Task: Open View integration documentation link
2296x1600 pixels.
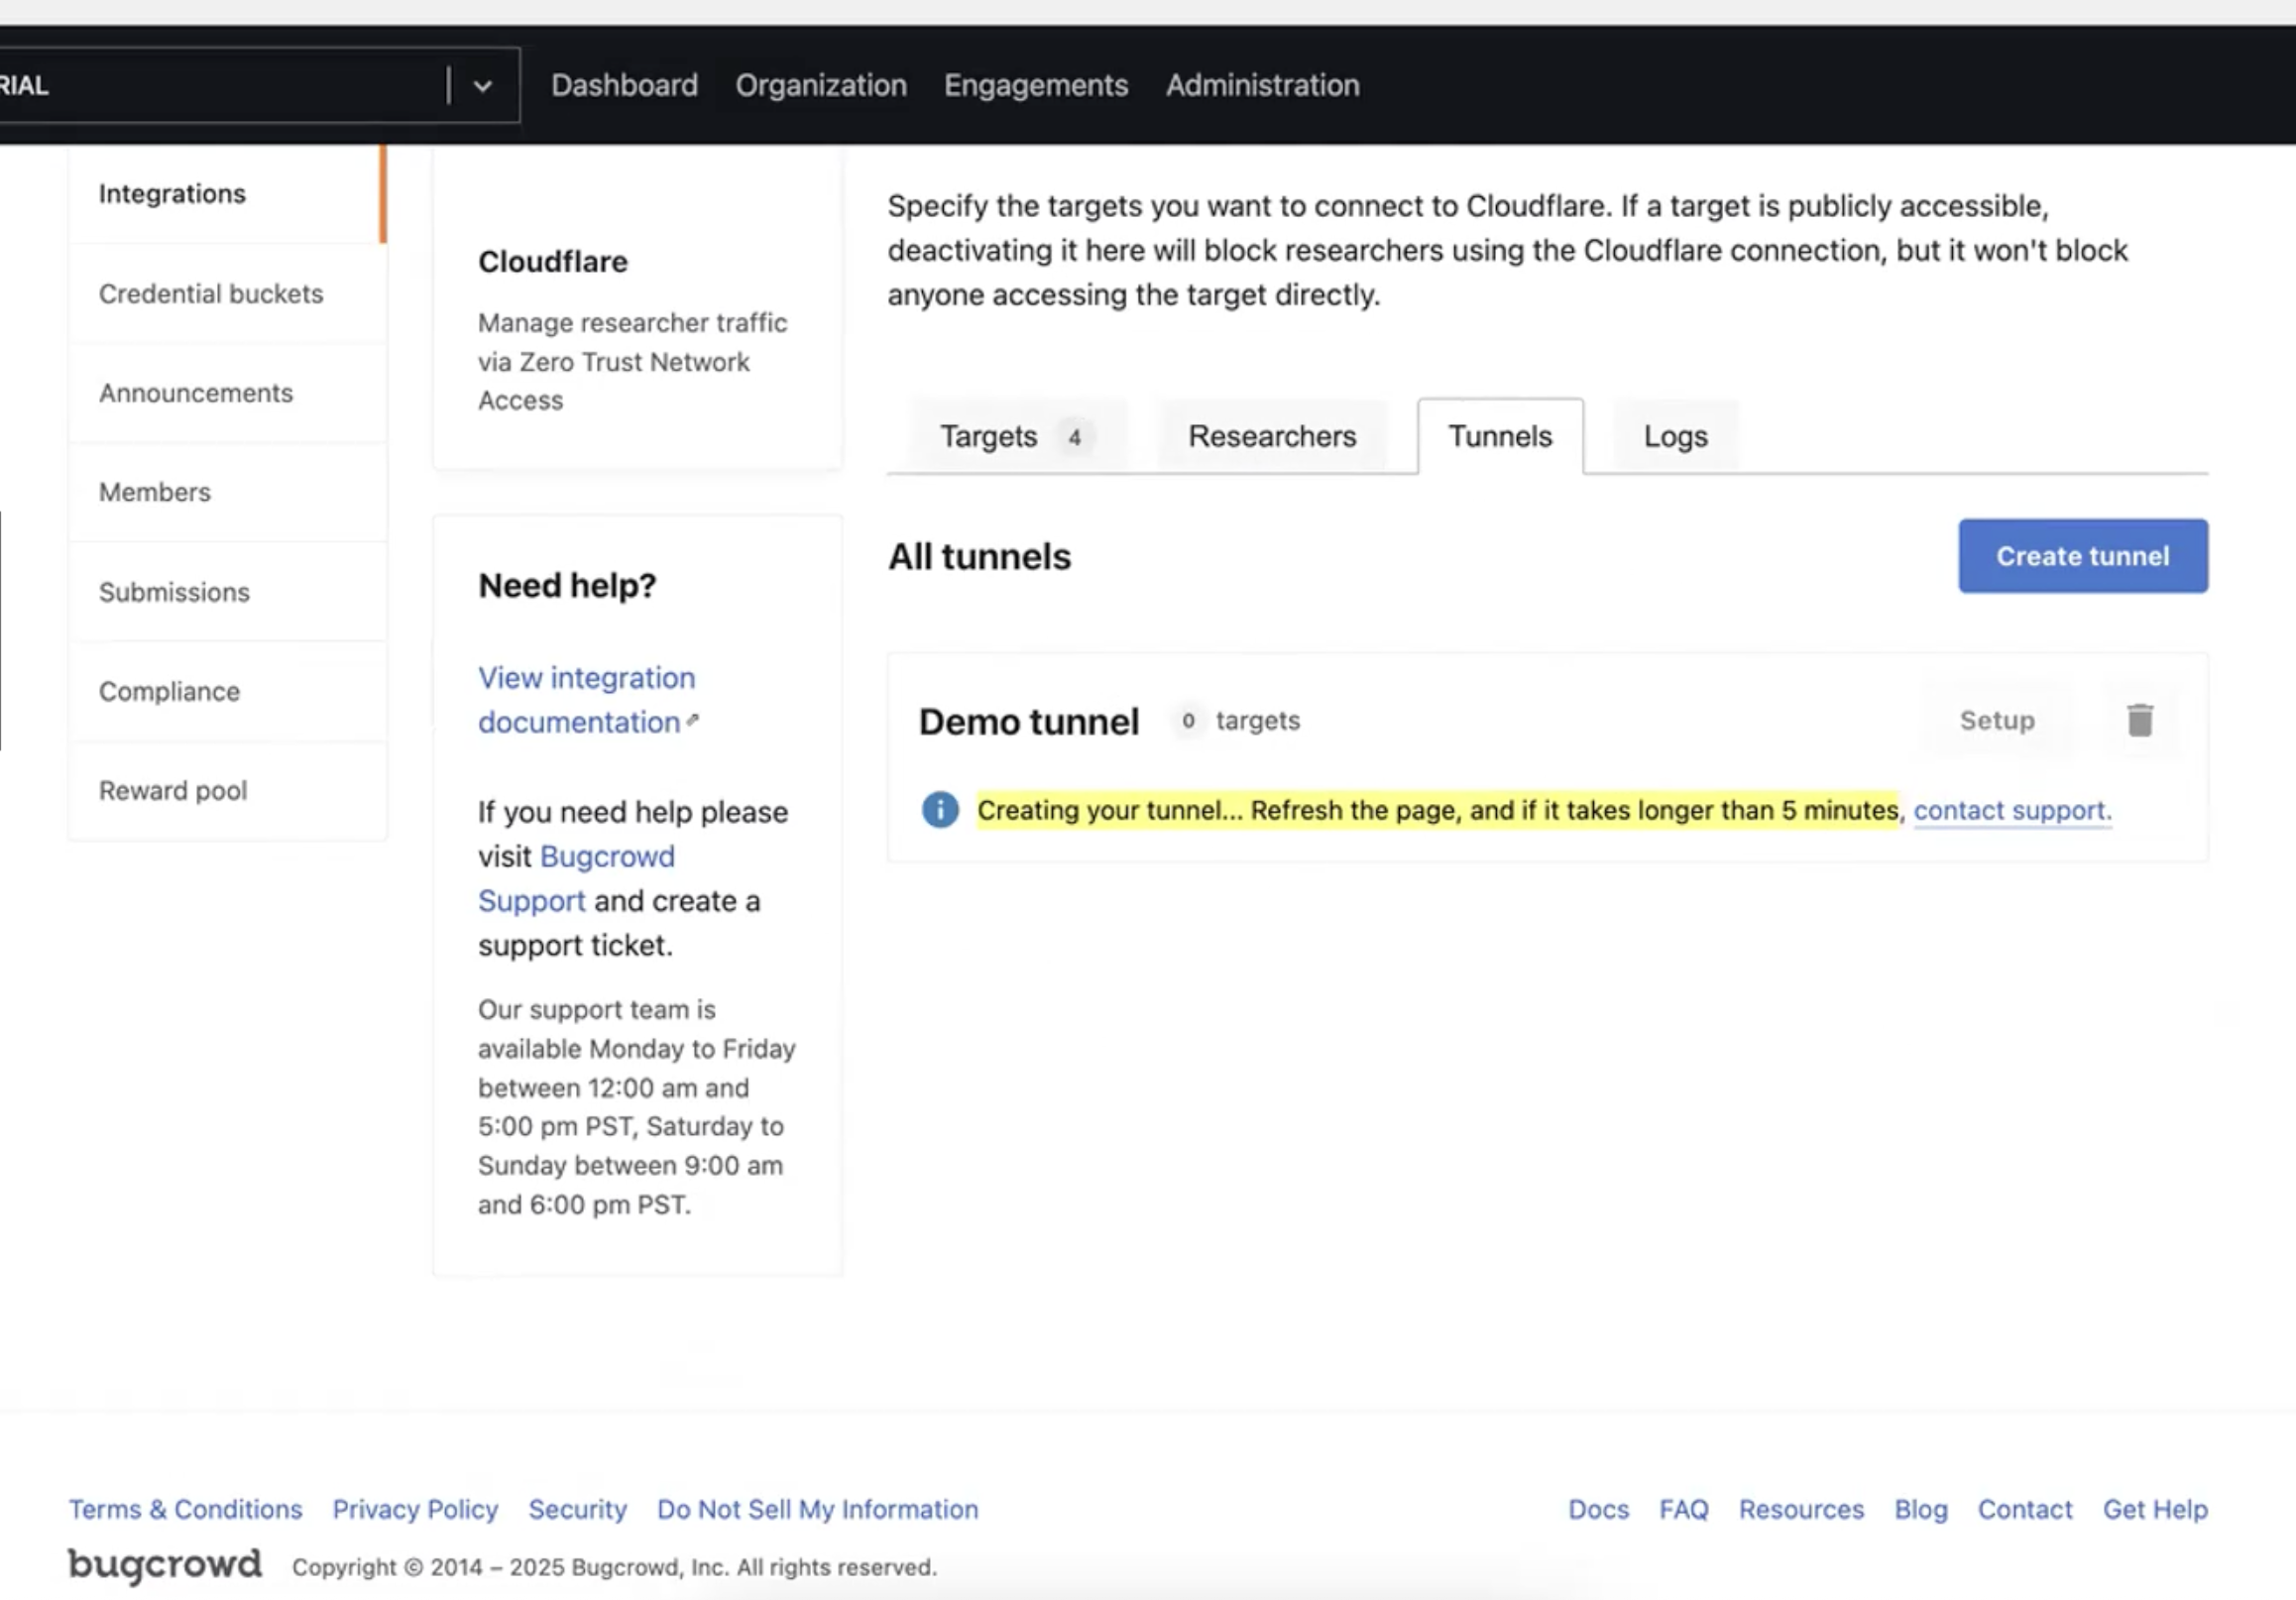Action: [587, 700]
